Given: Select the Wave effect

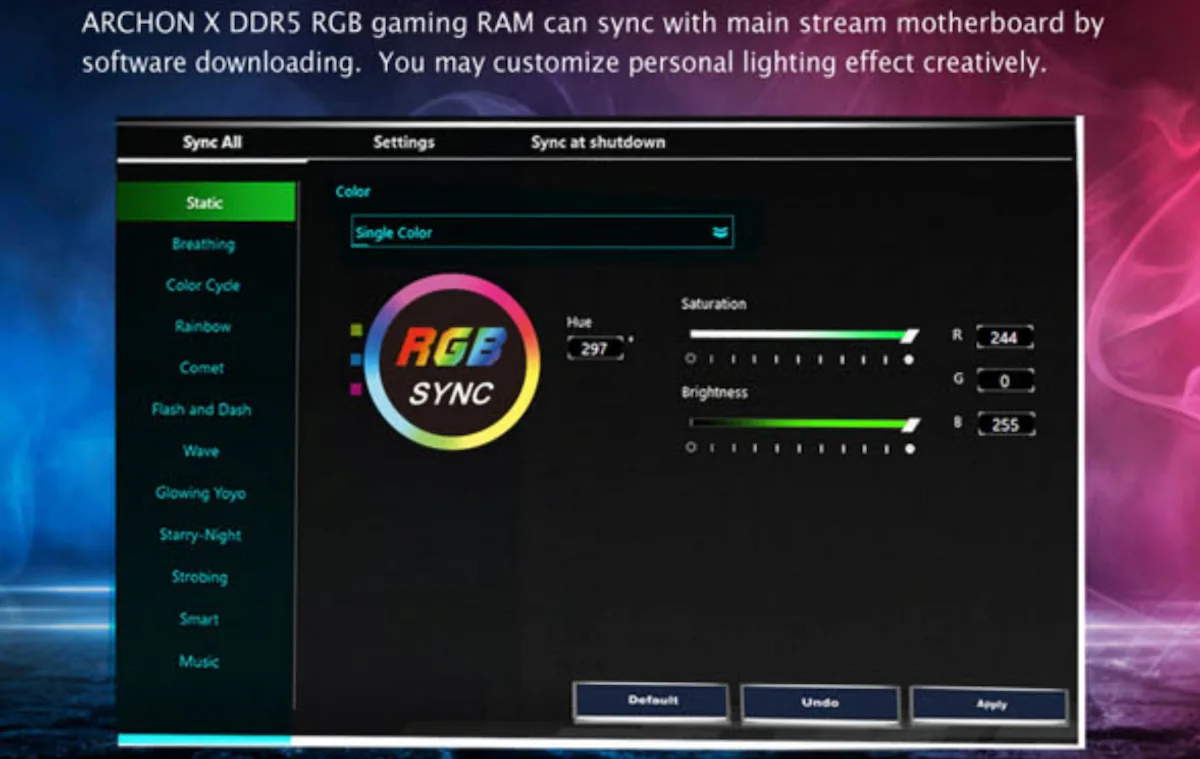Looking at the screenshot, I should [201, 451].
